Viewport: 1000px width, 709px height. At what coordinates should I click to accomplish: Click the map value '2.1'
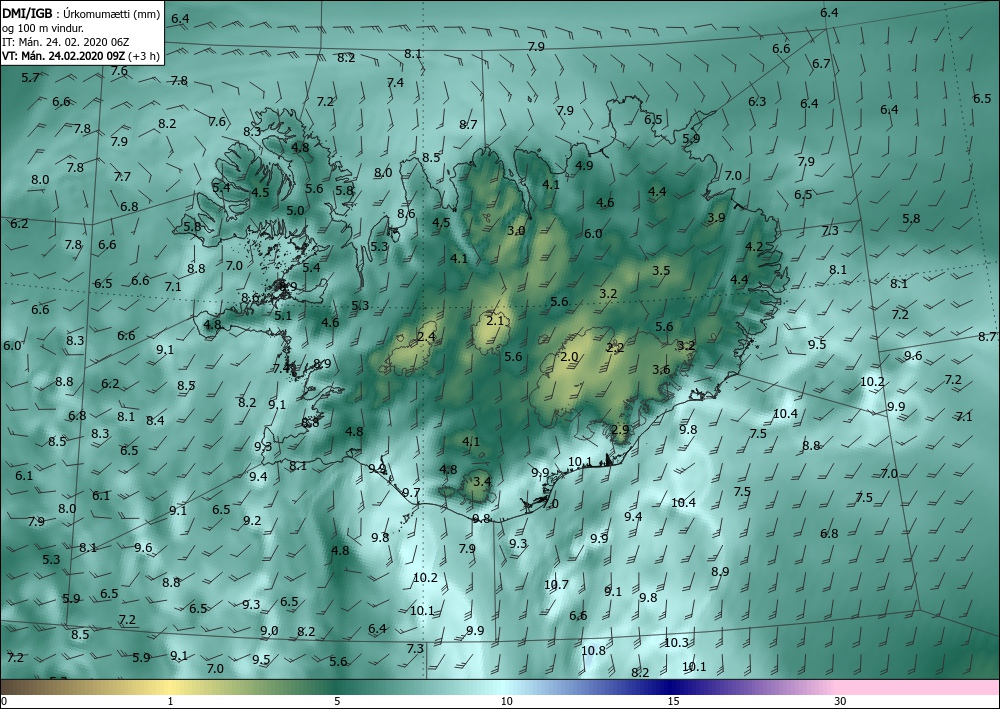tap(495, 321)
